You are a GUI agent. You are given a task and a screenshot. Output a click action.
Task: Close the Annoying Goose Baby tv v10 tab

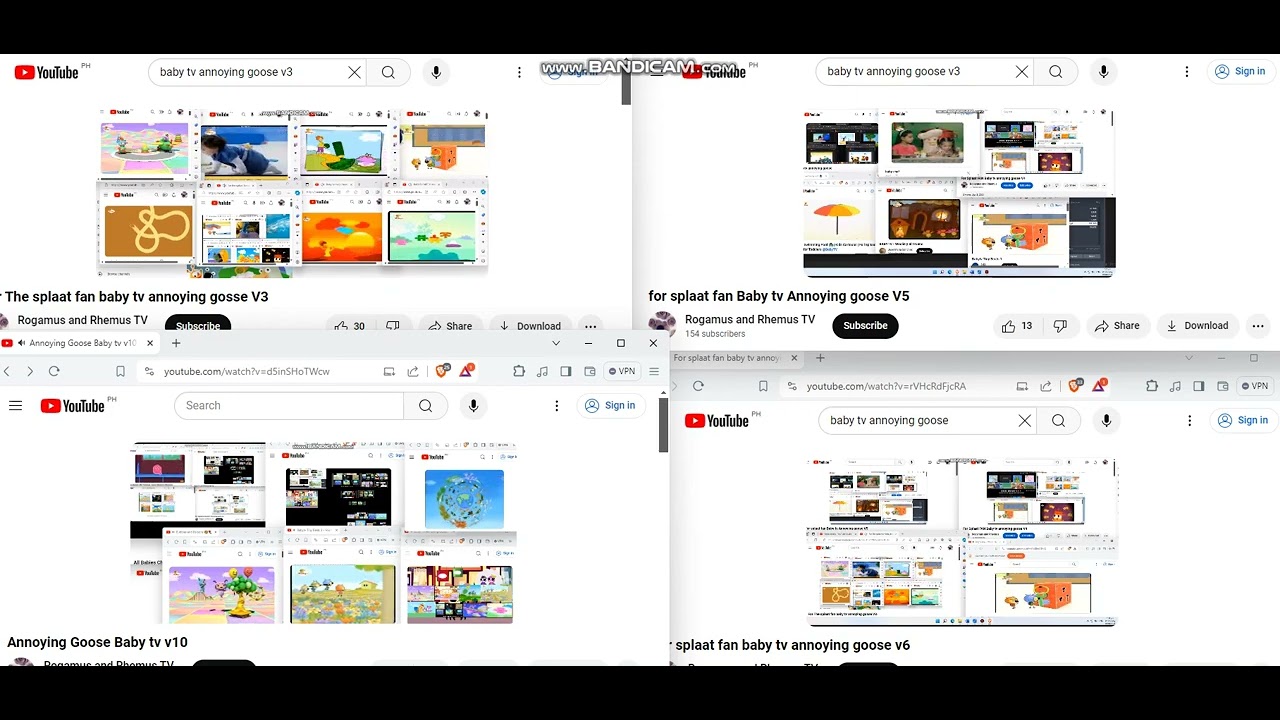click(150, 343)
